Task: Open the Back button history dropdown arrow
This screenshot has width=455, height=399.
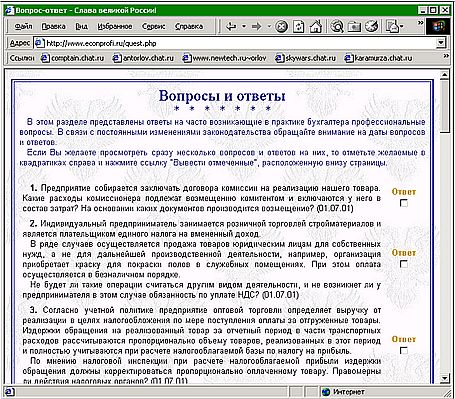Action: coord(244,26)
